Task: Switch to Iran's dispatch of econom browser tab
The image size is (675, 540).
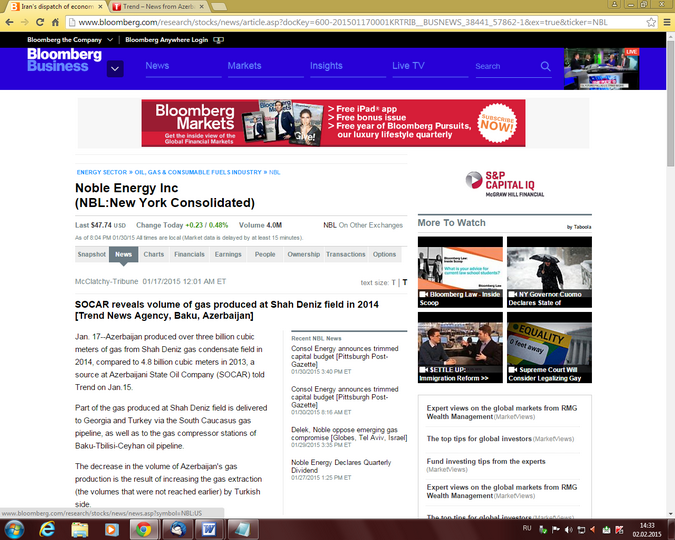Action: (57, 6)
